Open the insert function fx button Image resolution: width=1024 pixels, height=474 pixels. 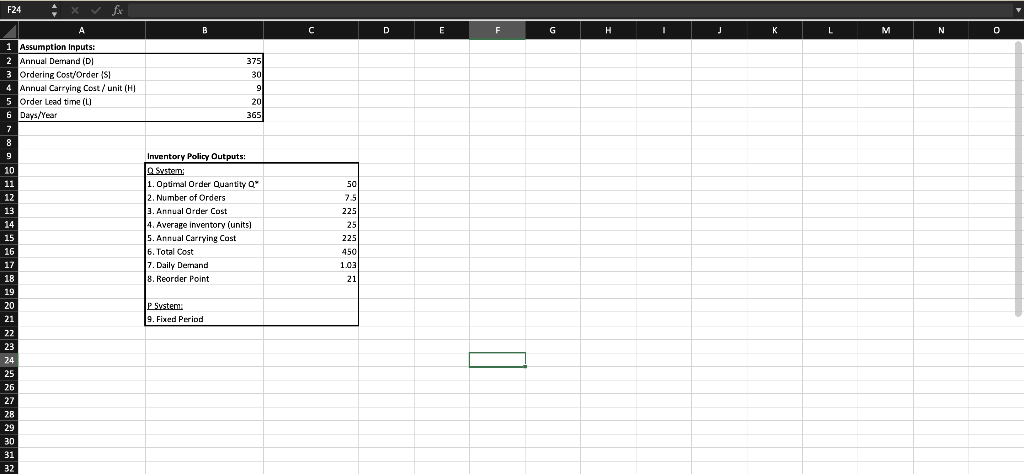[118, 10]
